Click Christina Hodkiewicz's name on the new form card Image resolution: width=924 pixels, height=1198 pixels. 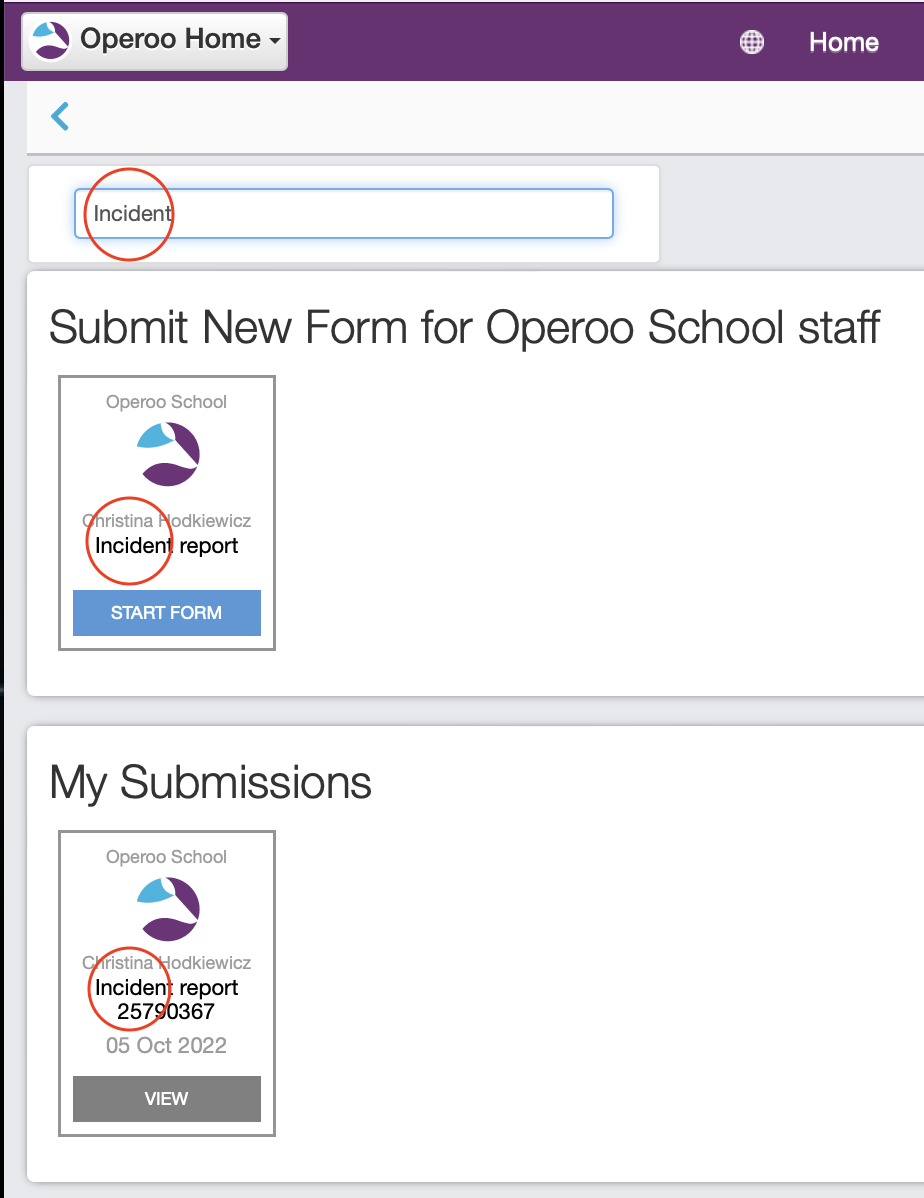pos(167,521)
